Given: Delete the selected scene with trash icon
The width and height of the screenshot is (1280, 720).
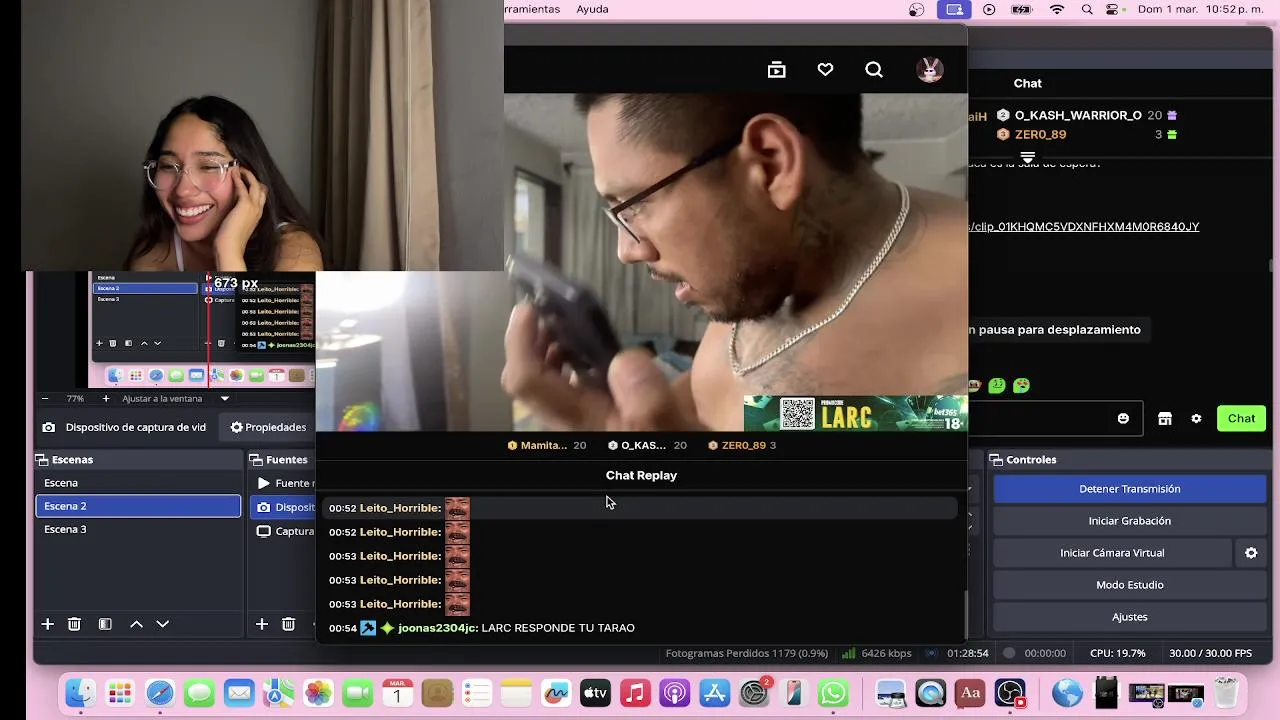Looking at the screenshot, I should (x=74, y=624).
